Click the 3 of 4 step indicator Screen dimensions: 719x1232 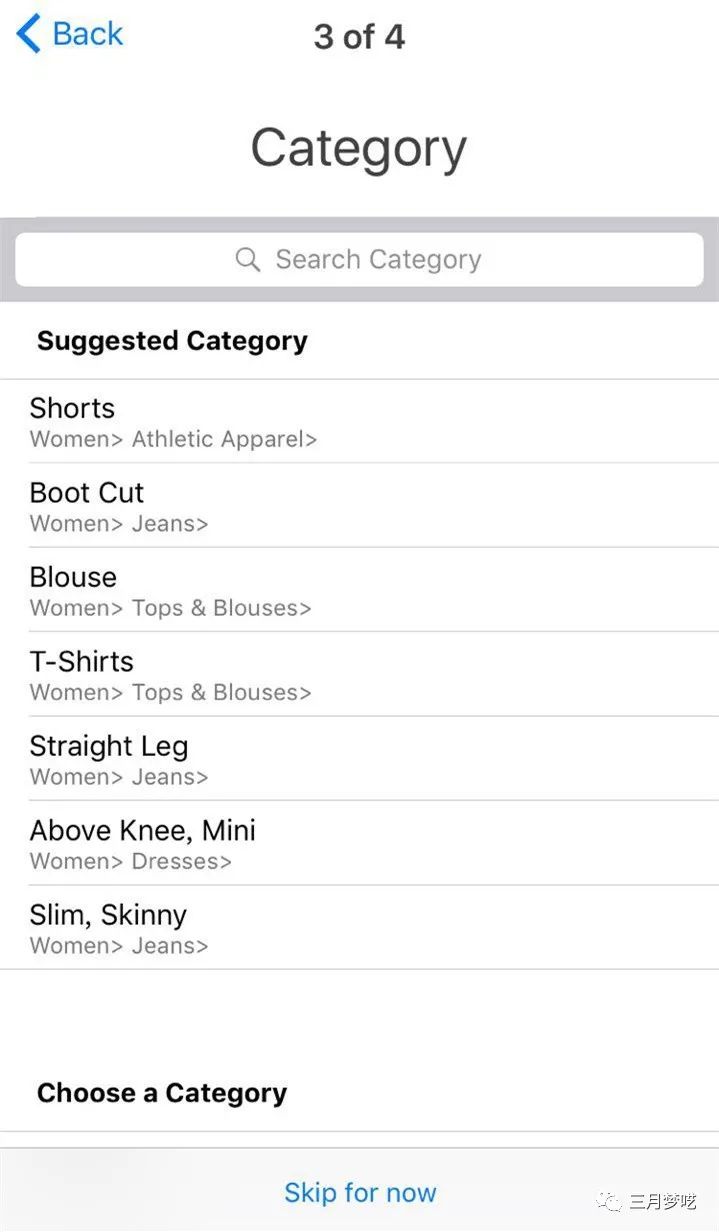point(359,37)
